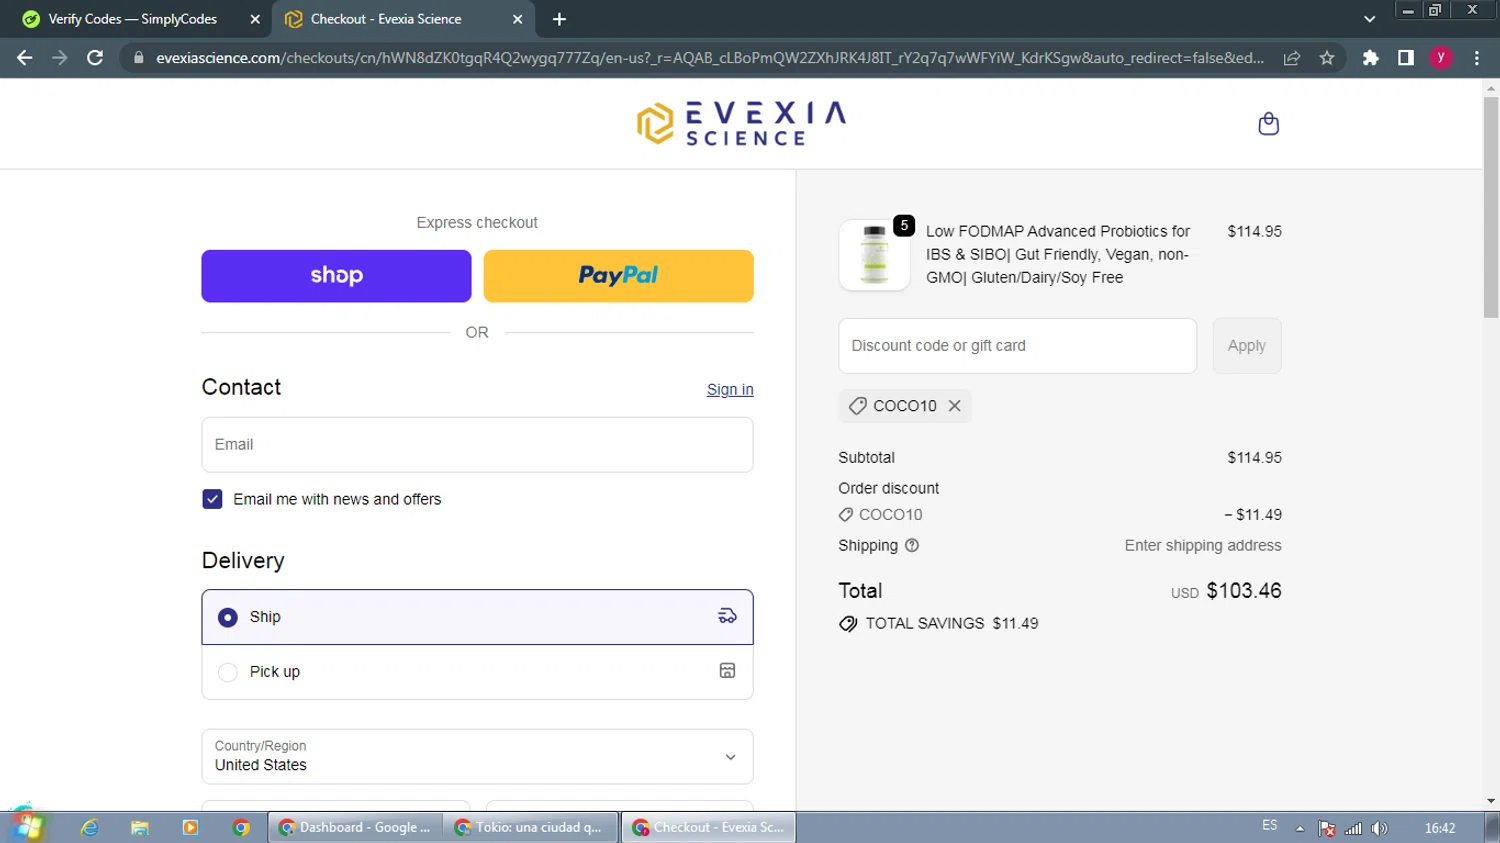Click the pick up store icon
This screenshot has width=1500, height=843.
click(x=727, y=671)
